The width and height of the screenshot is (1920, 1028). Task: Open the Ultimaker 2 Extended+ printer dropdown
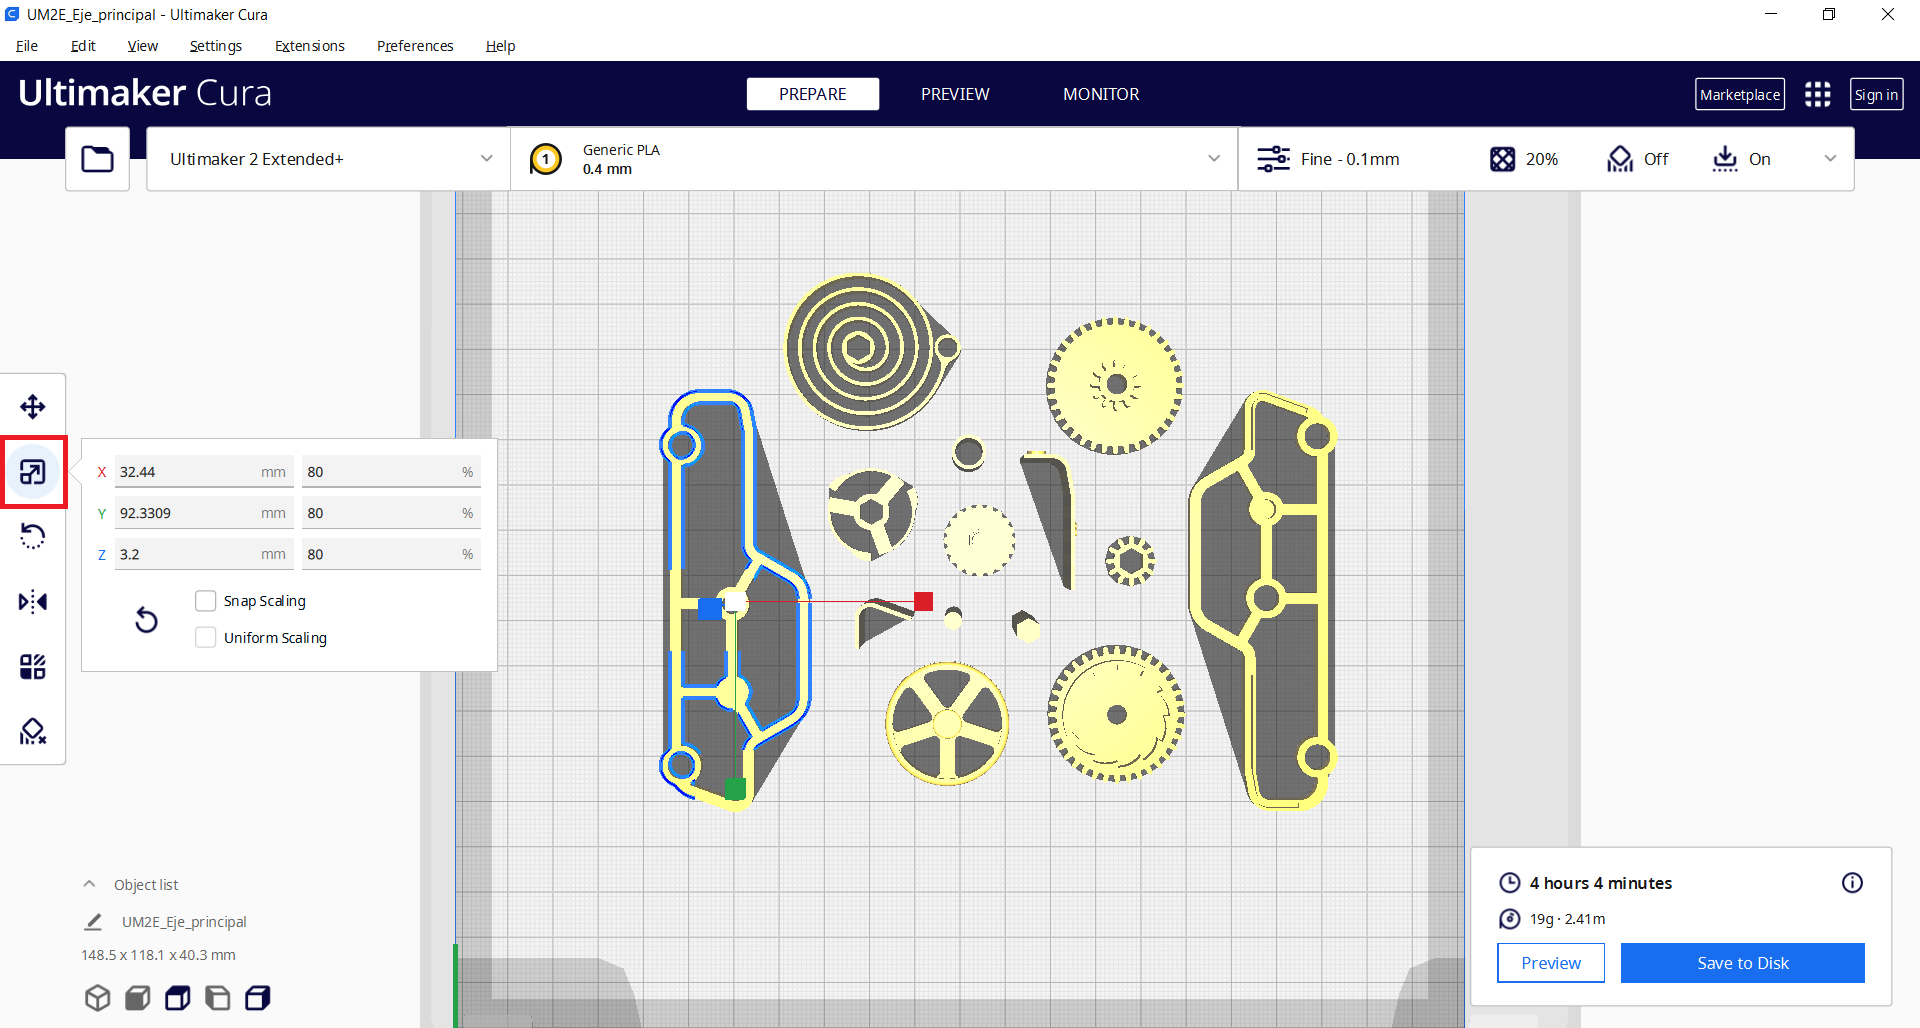pos(328,159)
